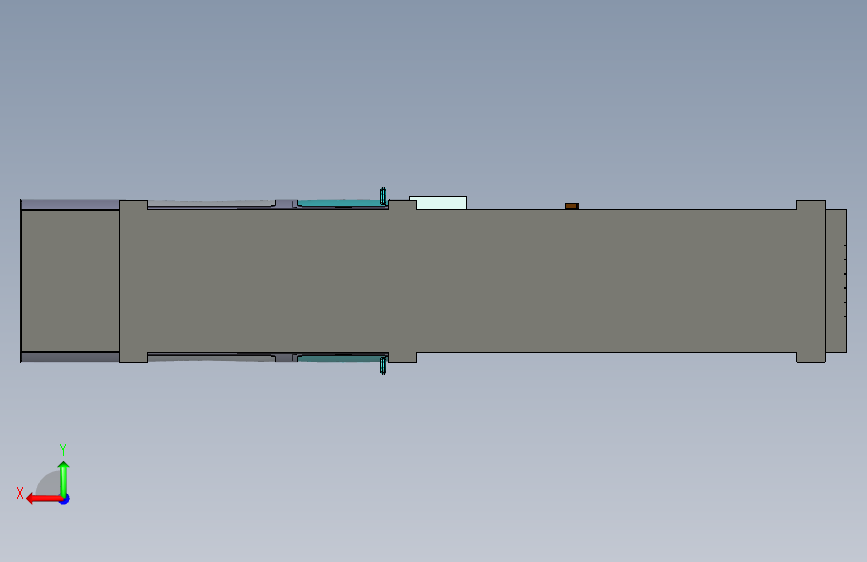Select the teal ring above the middle flange
The height and width of the screenshot is (562, 867).
tap(383, 196)
